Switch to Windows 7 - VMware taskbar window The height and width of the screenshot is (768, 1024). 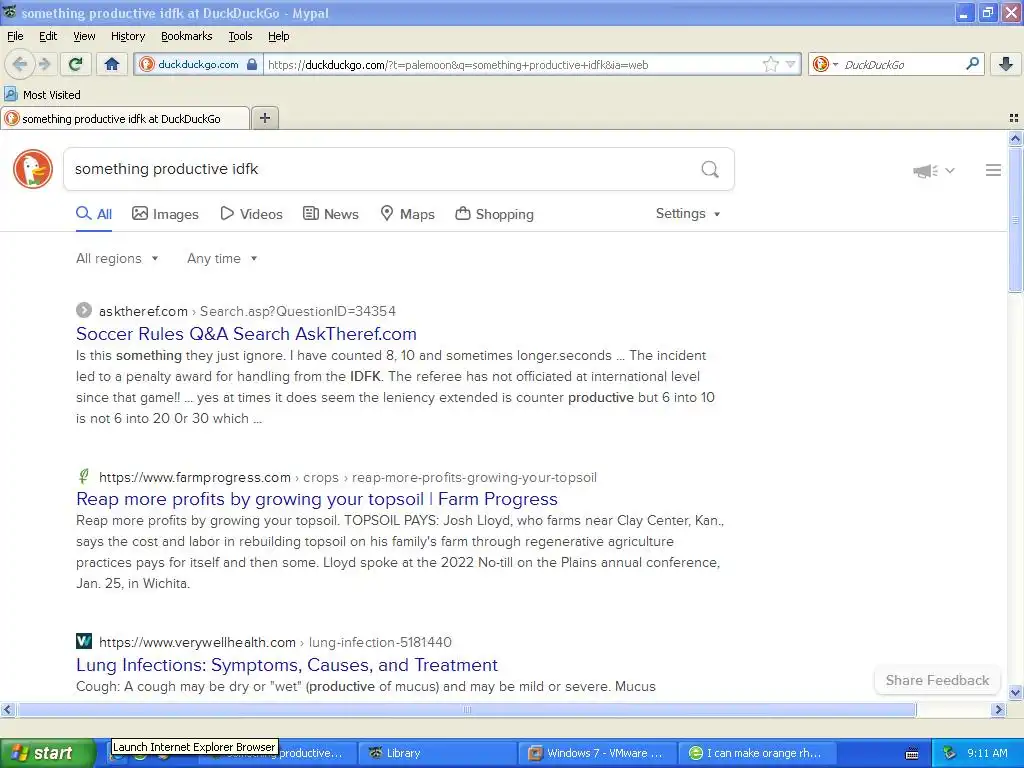(598, 753)
